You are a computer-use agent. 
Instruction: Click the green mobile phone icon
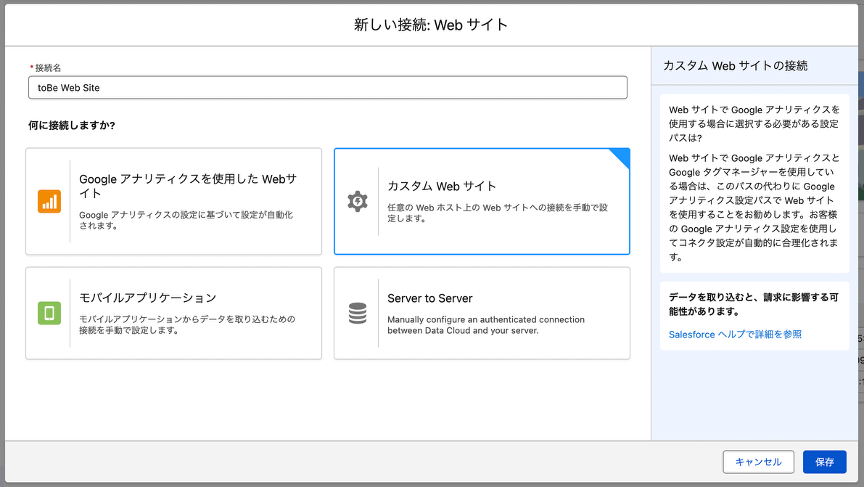click(49, 313)
